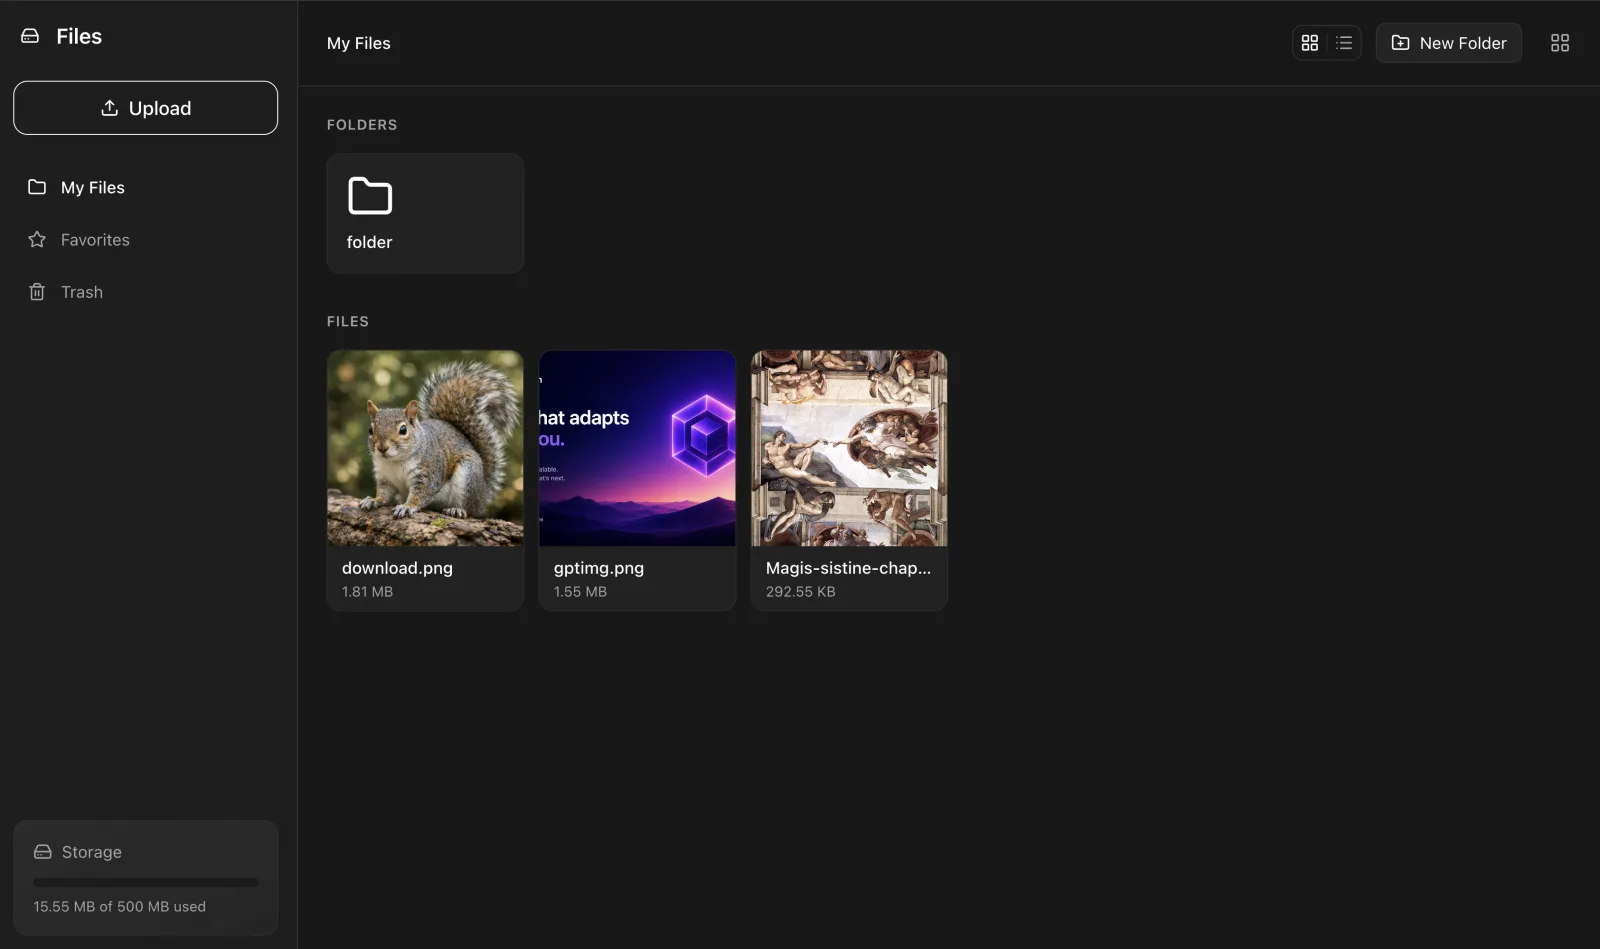Click the star icon next to Favorites
The width and height of the screenshot is (1600, 949).
[x=37, y=239]
